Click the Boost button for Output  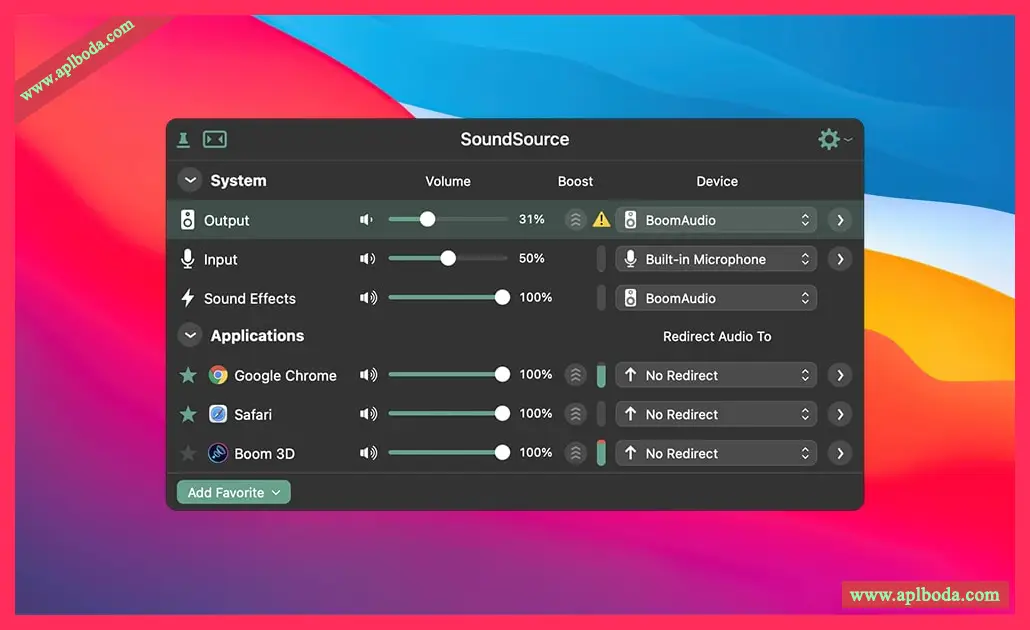[x=575, y=220]
